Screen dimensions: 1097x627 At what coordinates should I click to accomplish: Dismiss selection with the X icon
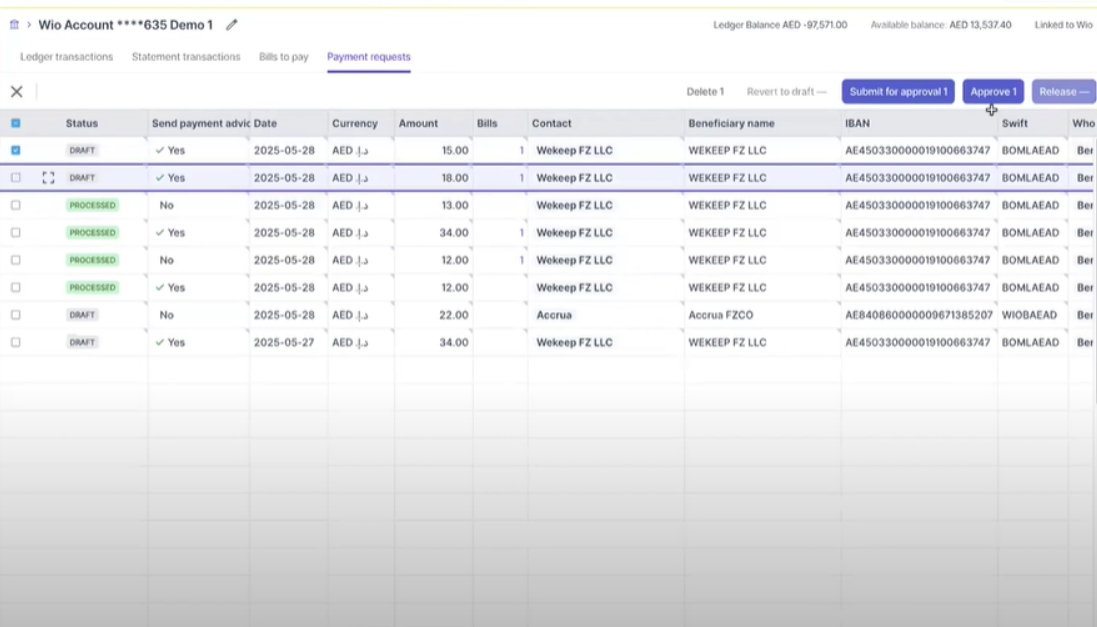coord(17,92)
